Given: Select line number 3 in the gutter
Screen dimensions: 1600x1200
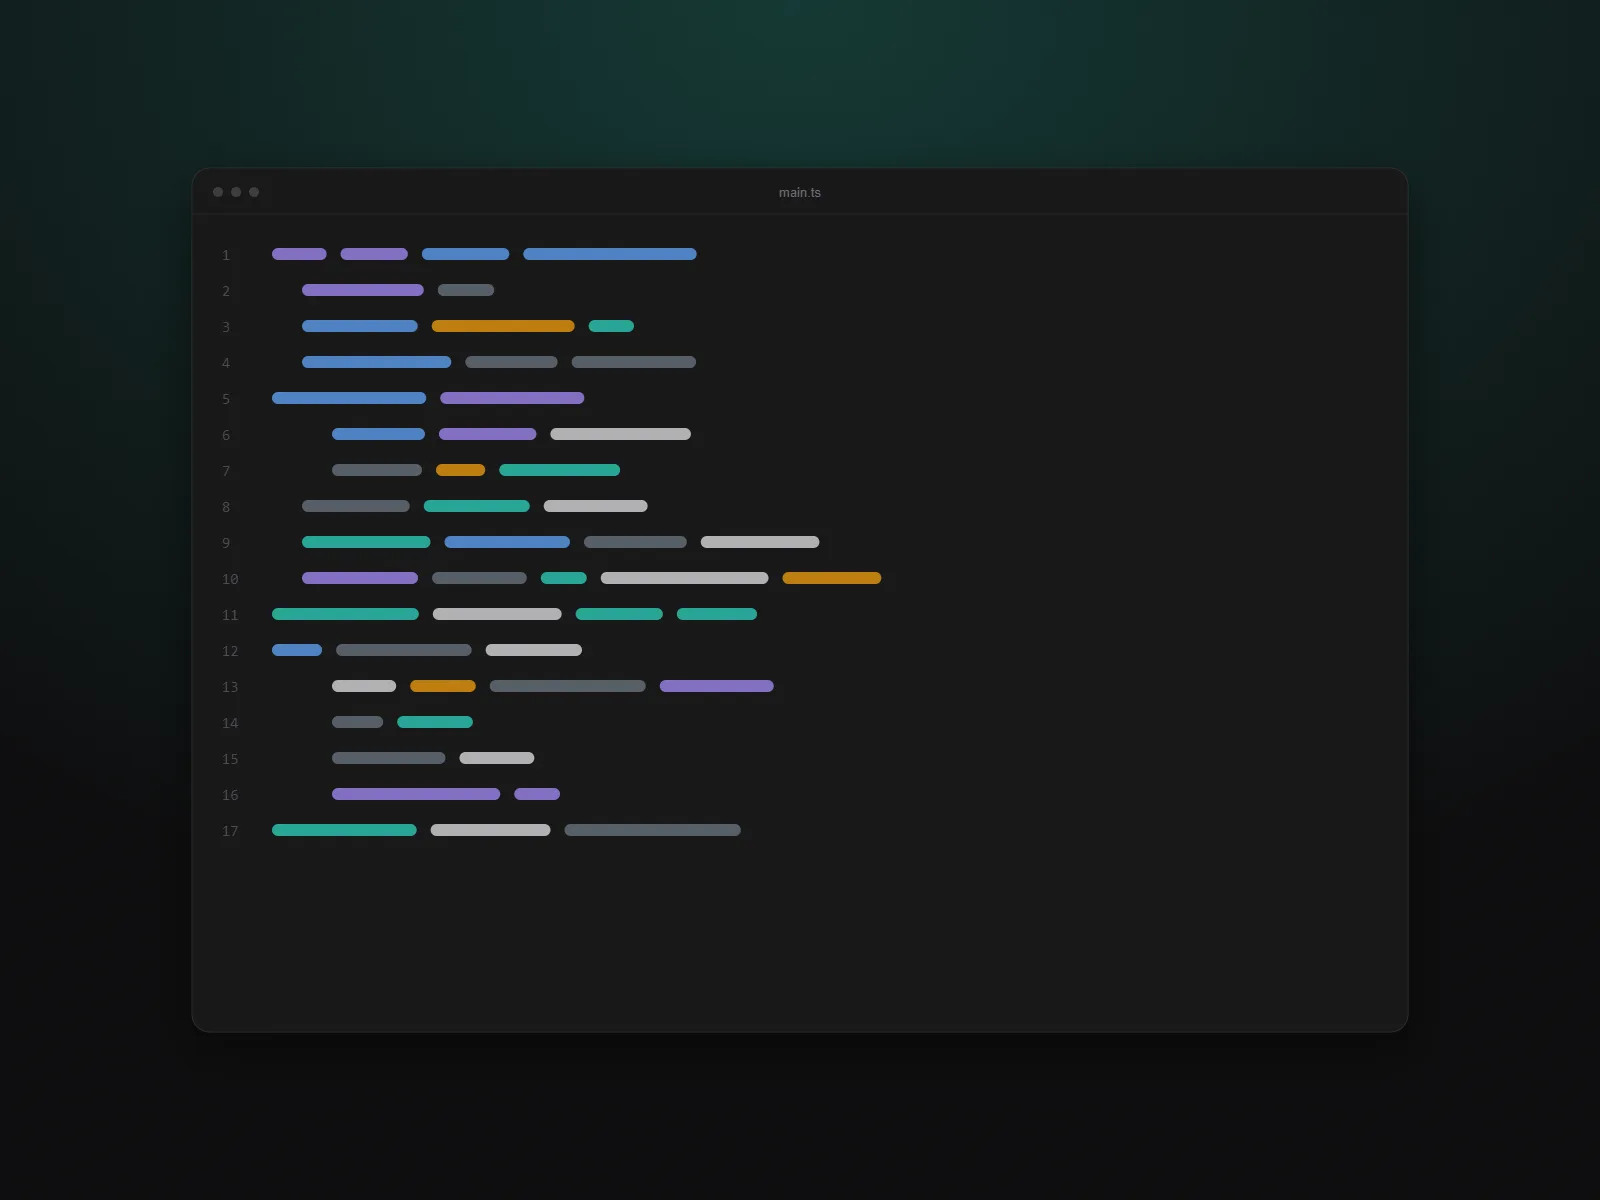Looking at the screenshot, I should click(x=226, y=327).
